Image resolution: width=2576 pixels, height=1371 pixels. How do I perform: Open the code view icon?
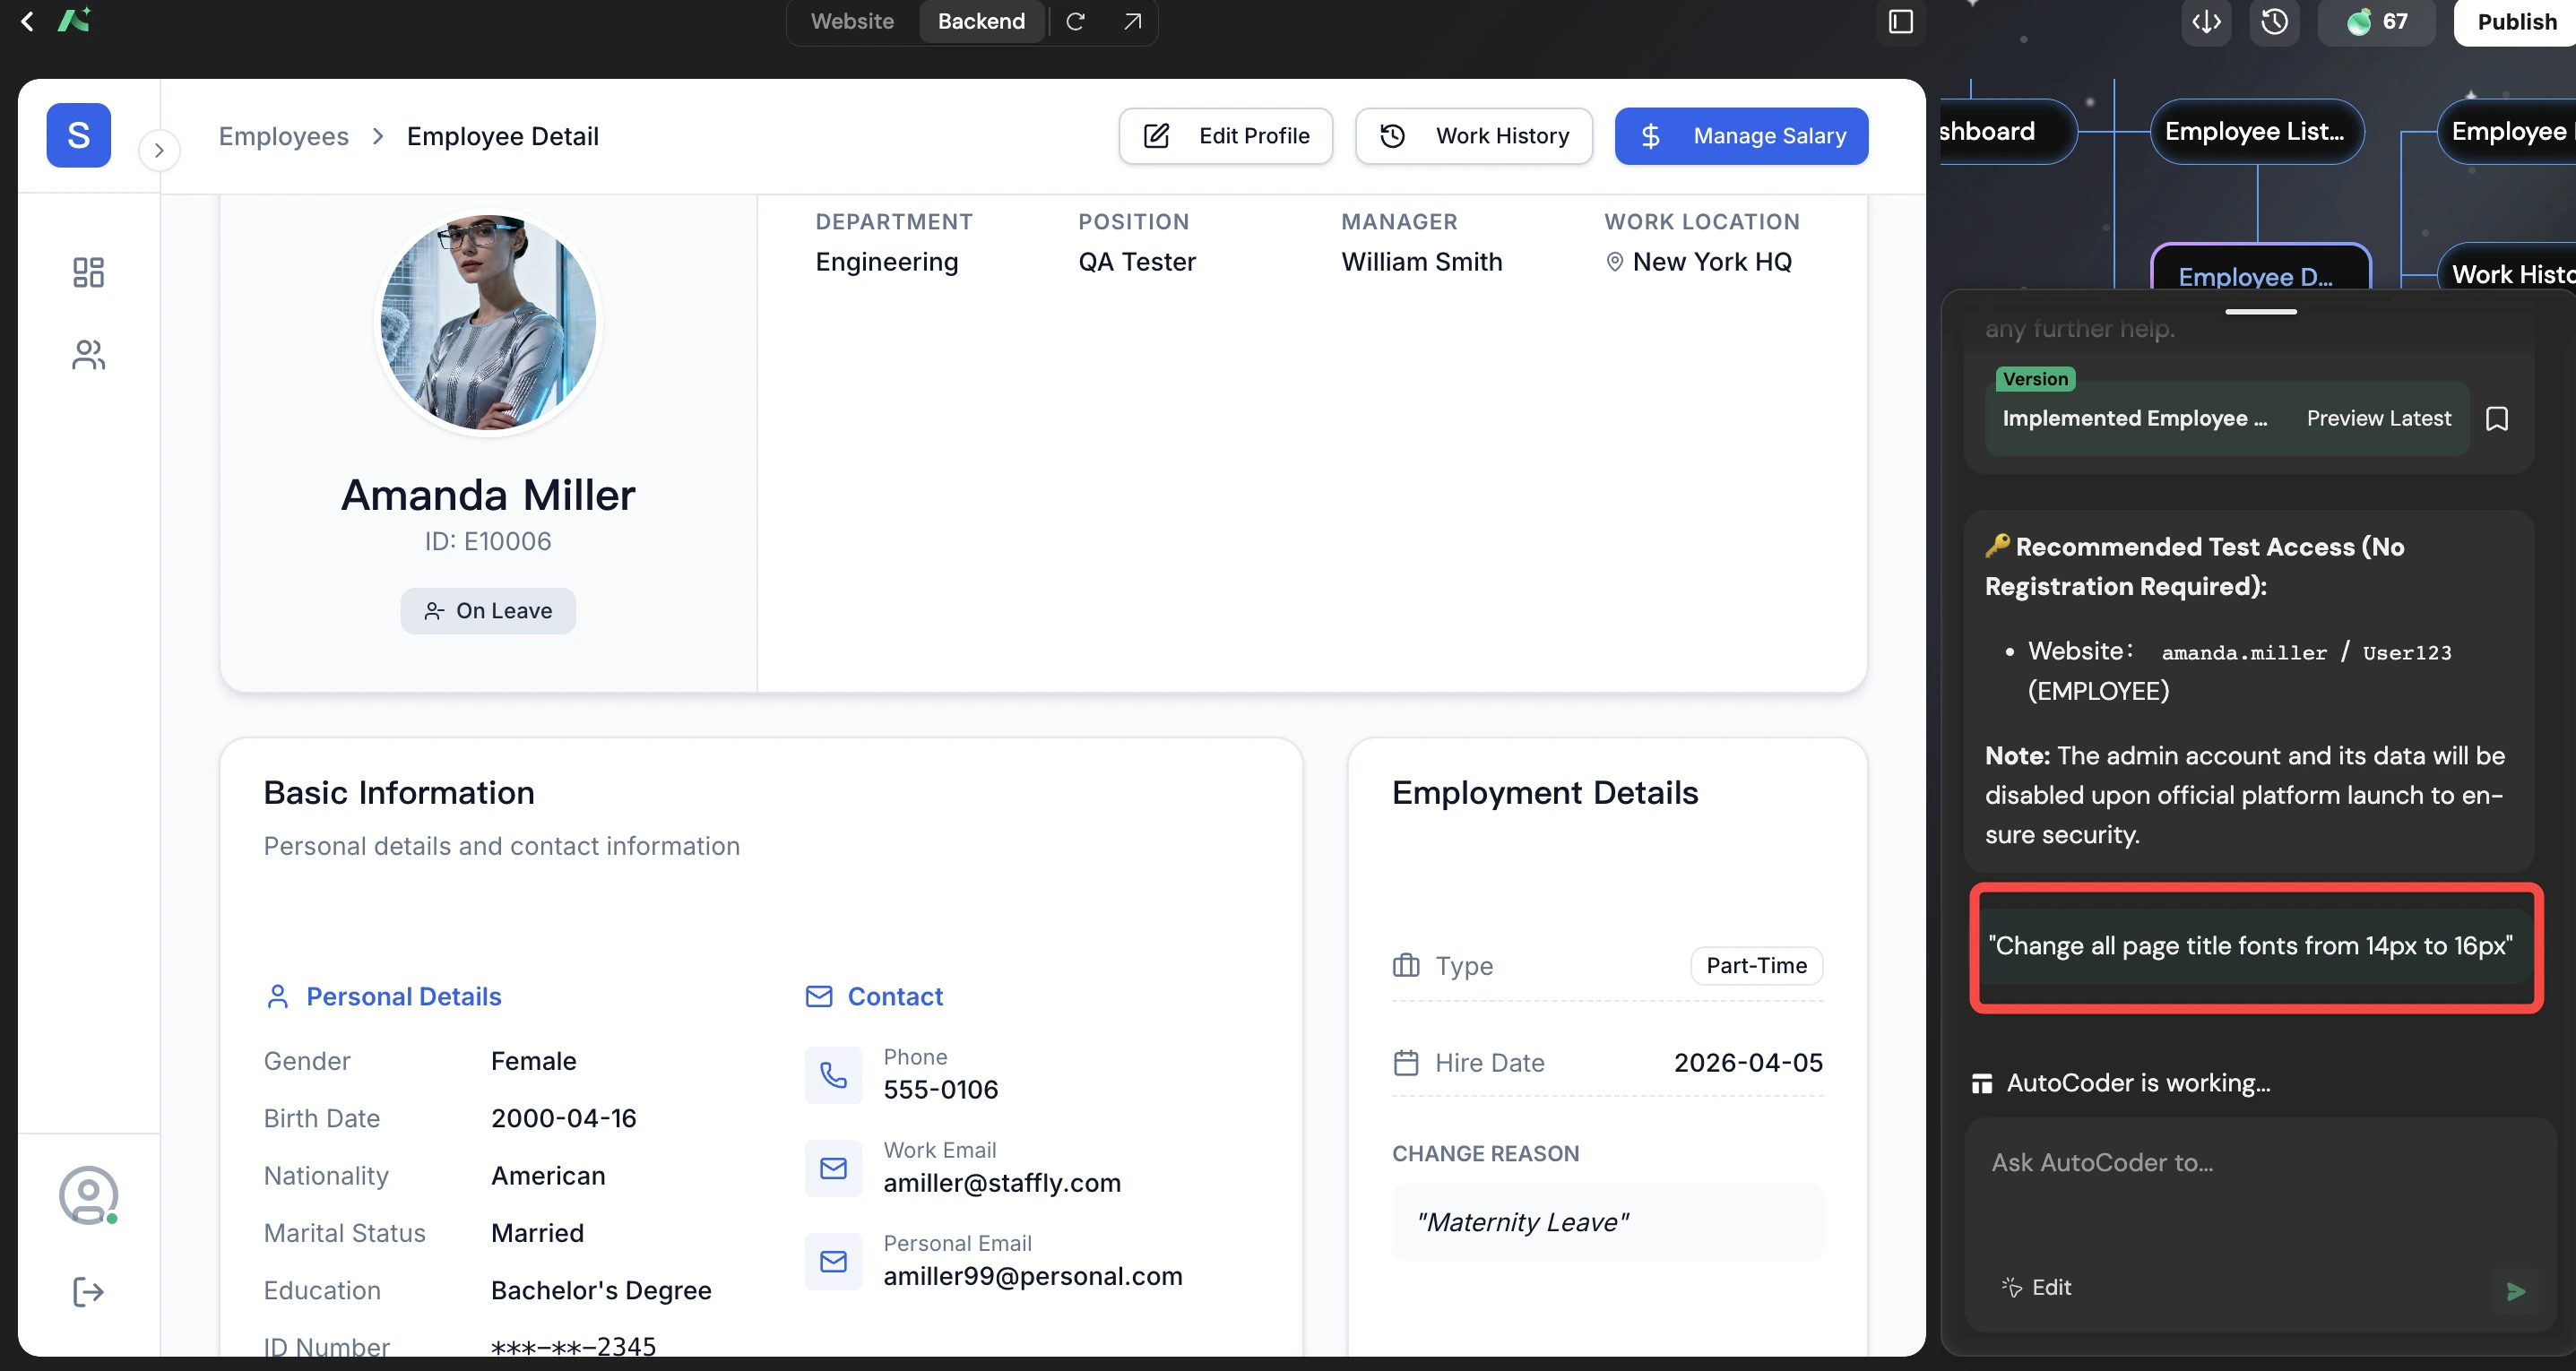click(2206, 21)
